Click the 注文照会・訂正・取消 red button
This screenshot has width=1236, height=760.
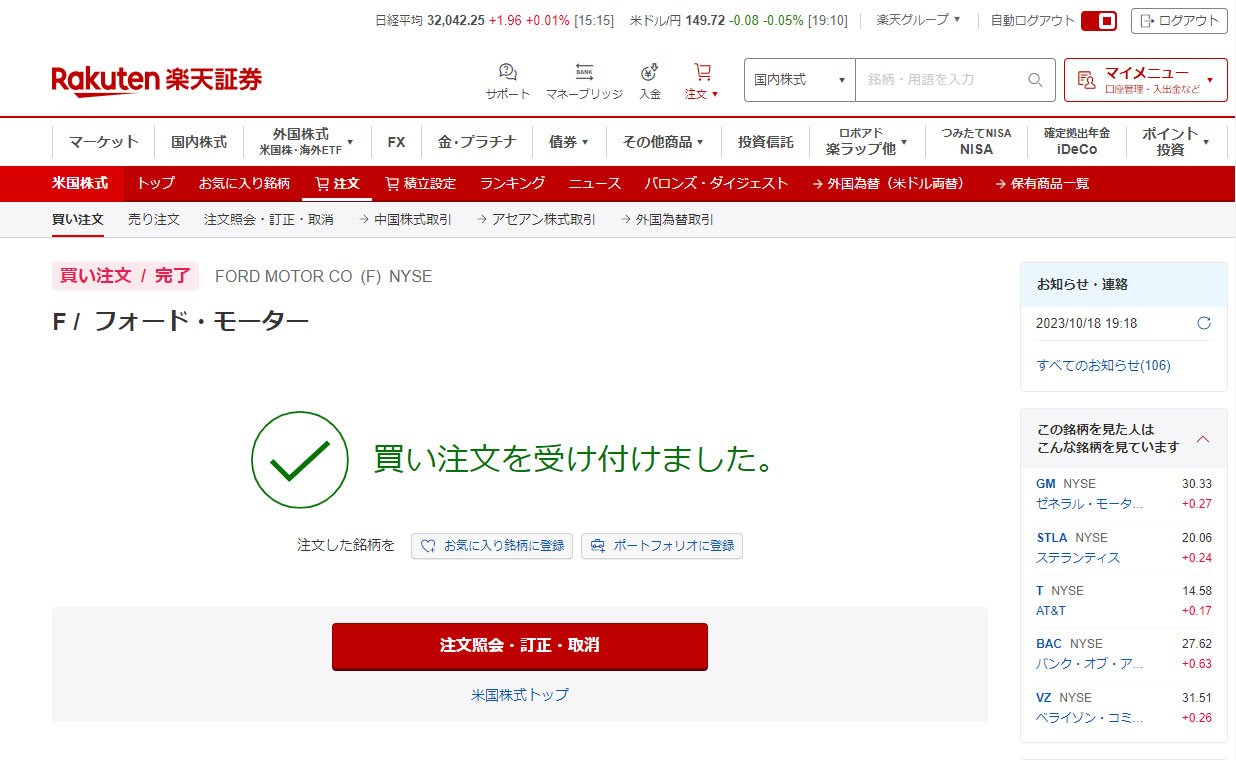(x=519, y=646)
